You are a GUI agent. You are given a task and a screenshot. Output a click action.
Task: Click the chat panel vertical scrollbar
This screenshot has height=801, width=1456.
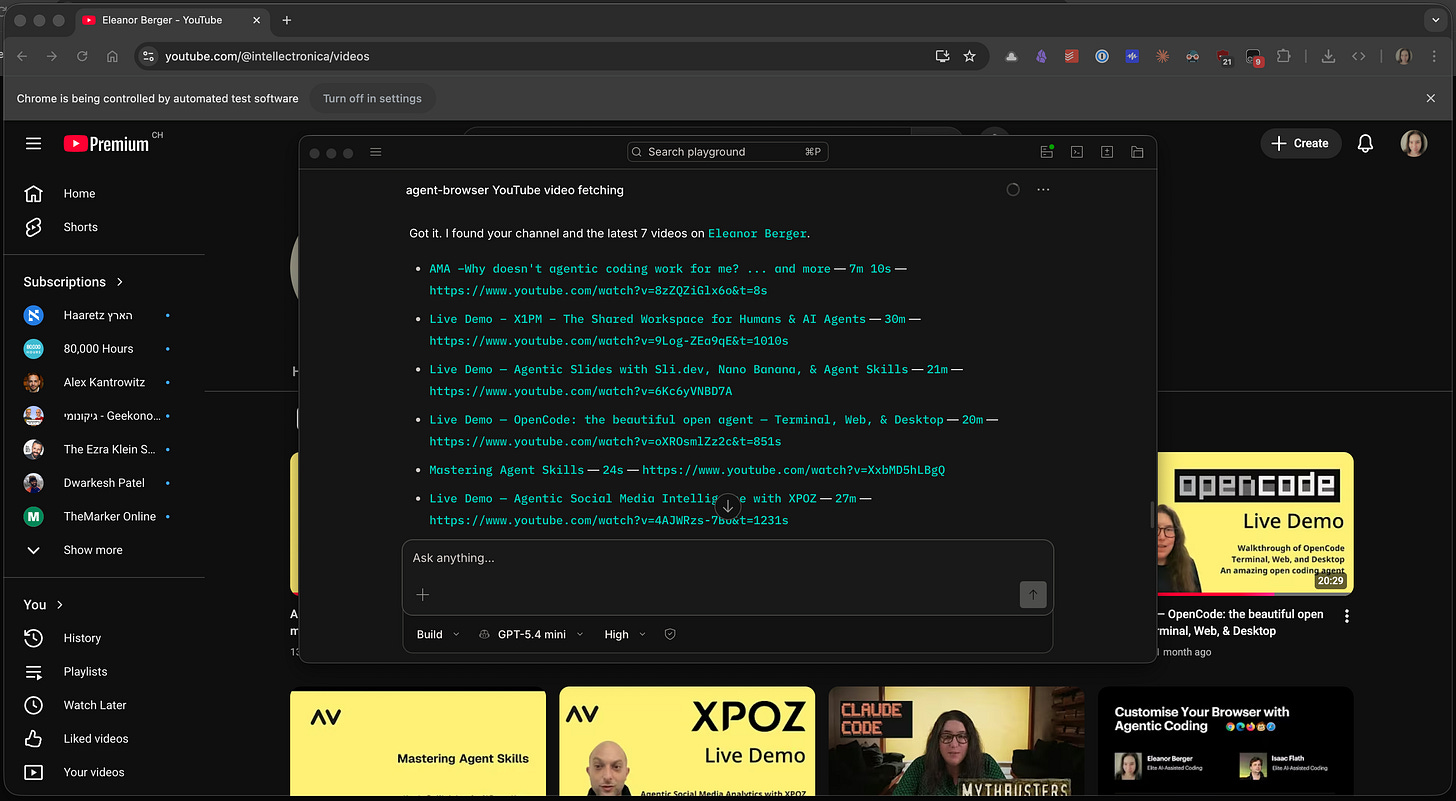click(x=1152, y=514)
